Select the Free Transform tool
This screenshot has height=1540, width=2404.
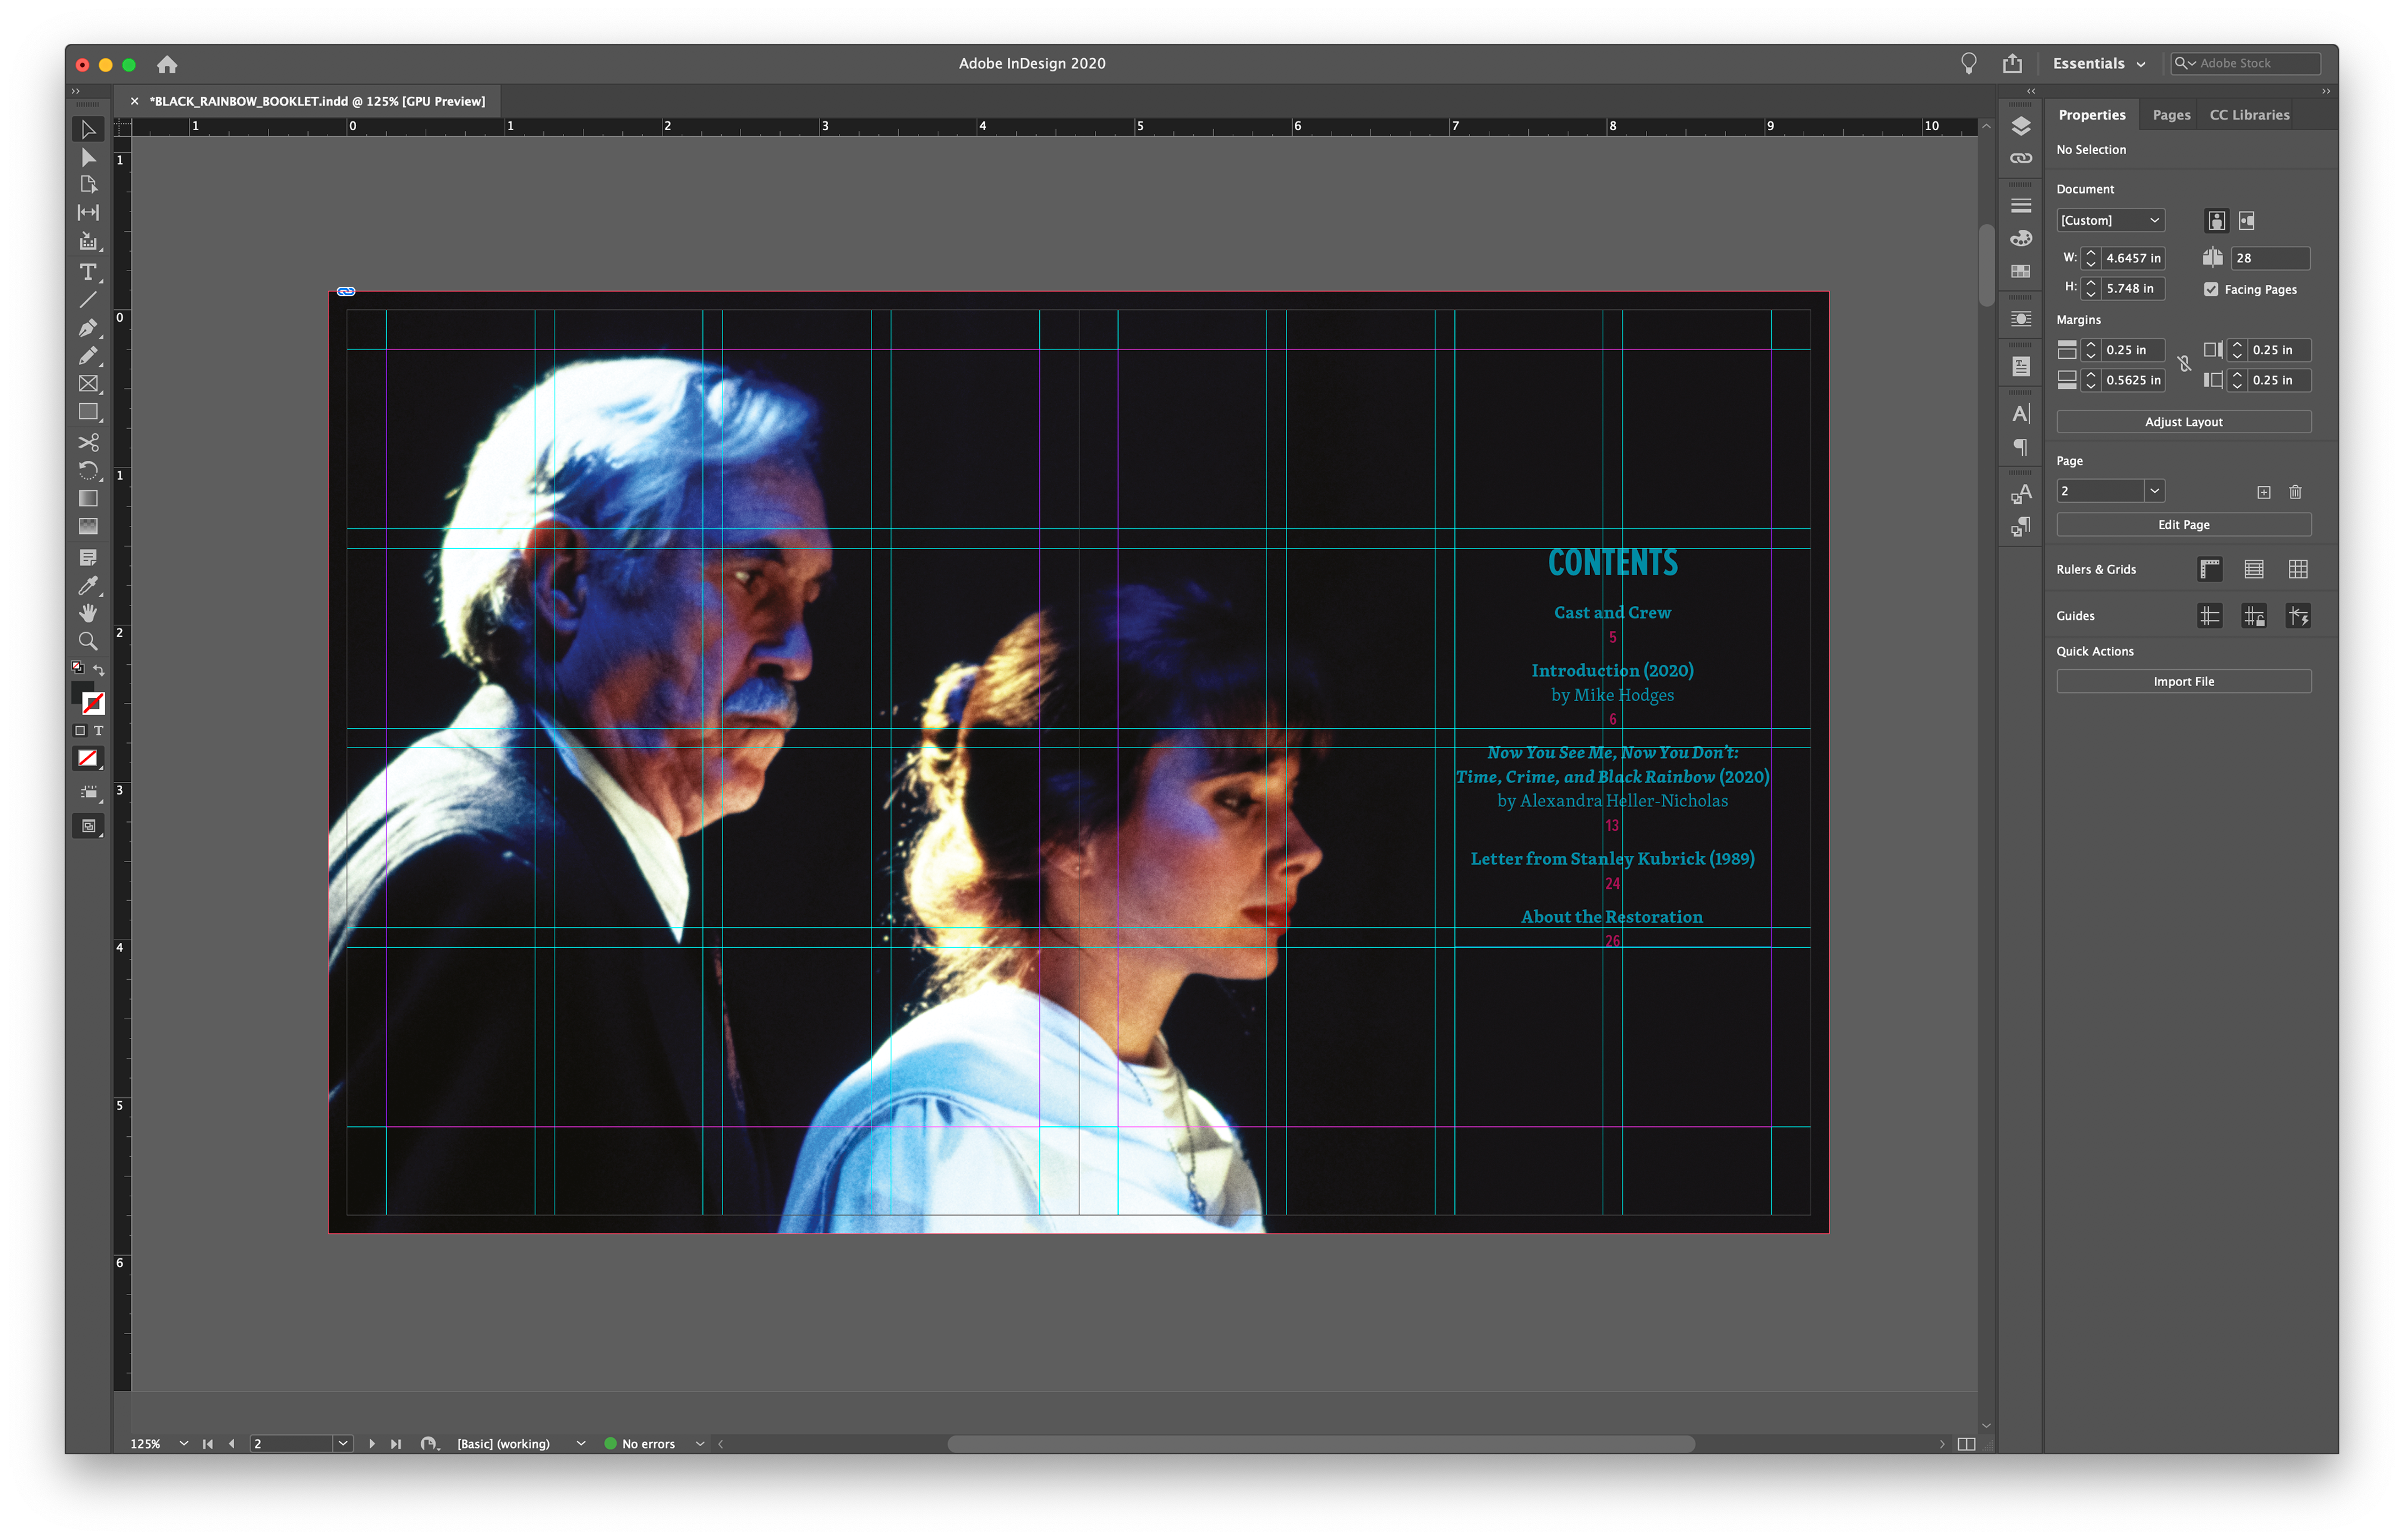tap(88, 470)
